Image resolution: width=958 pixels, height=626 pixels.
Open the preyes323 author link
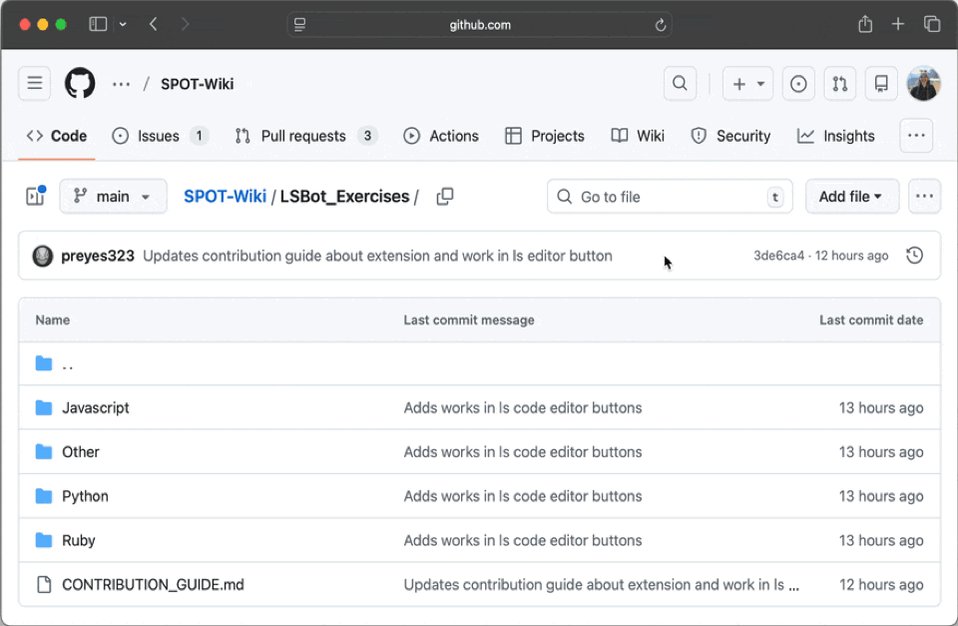coord(98,256)
